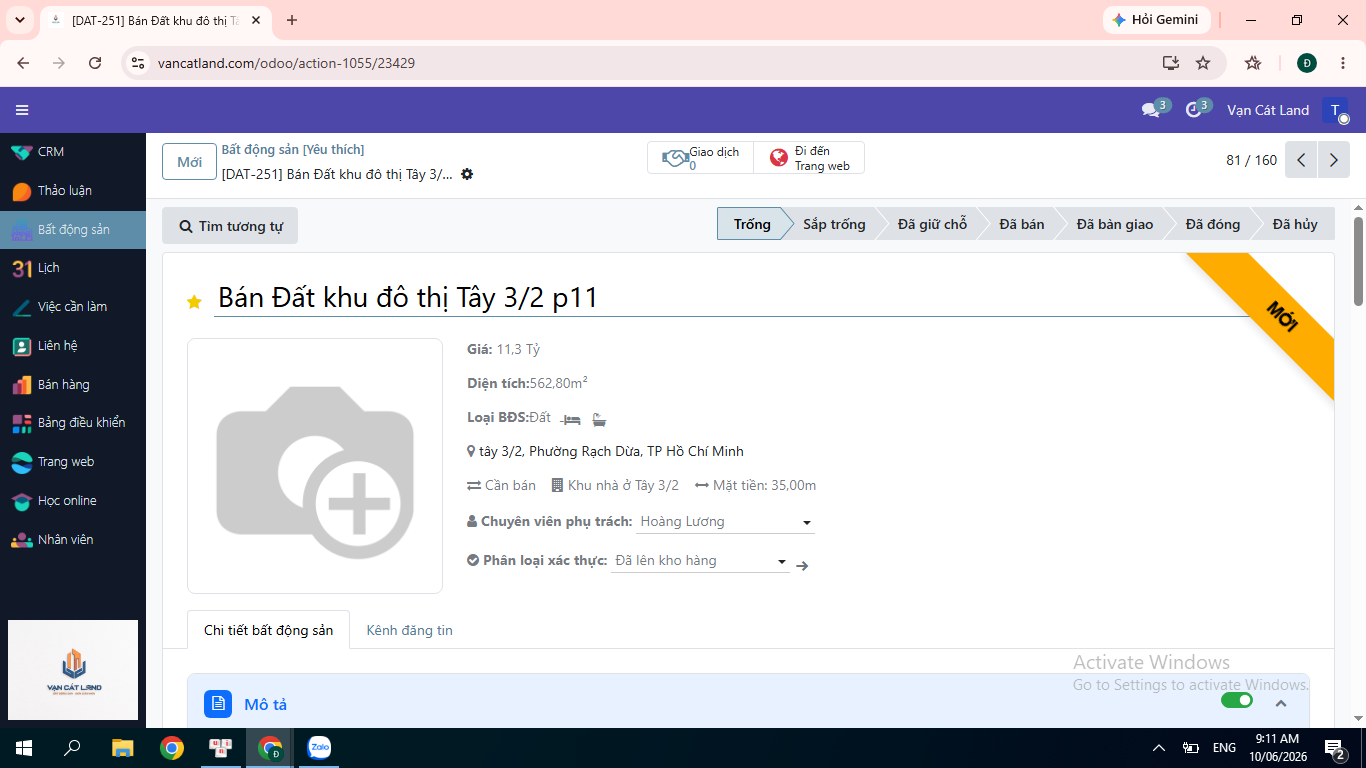Image resolution: width=1366 pixels, height=768 pixels.
Task: Go to the next record arrow
Action: 1334,160
